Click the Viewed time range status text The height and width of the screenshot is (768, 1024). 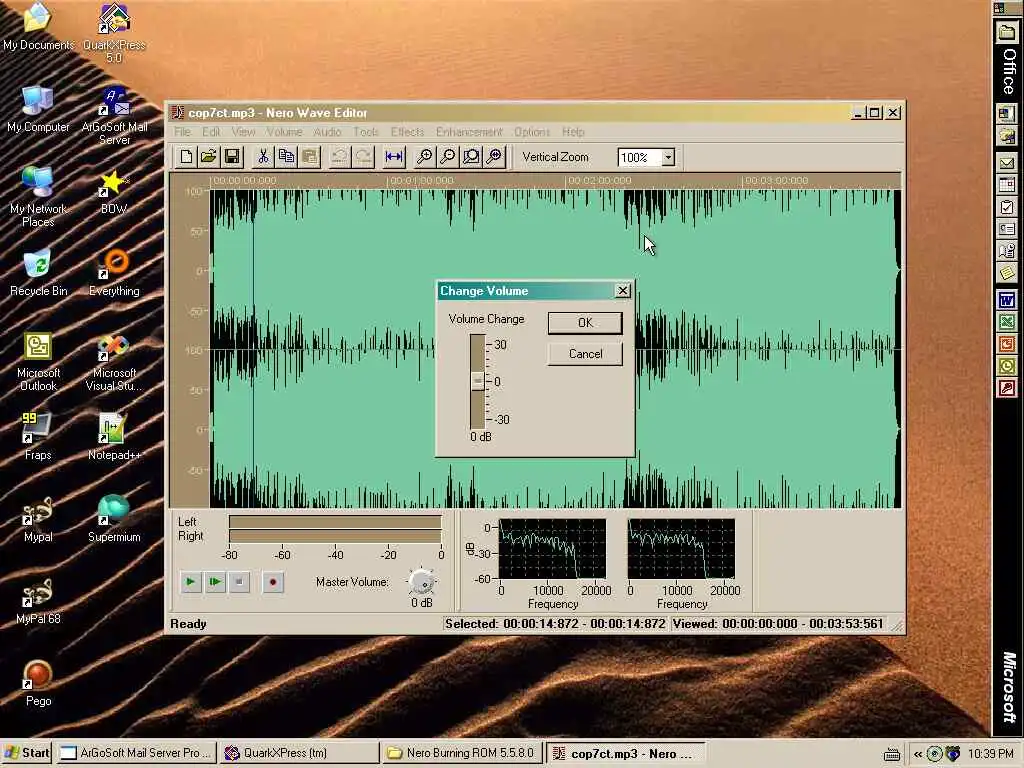point(778,624)
